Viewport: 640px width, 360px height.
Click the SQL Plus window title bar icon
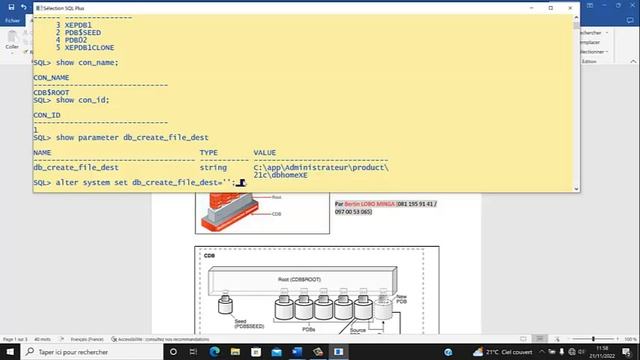[38, 8]
